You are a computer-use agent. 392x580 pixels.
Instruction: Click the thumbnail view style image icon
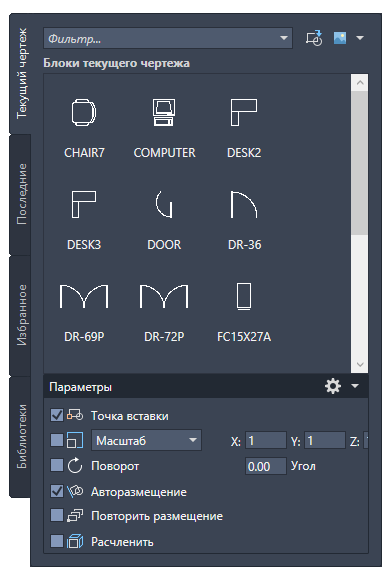[x=340, y=38]
